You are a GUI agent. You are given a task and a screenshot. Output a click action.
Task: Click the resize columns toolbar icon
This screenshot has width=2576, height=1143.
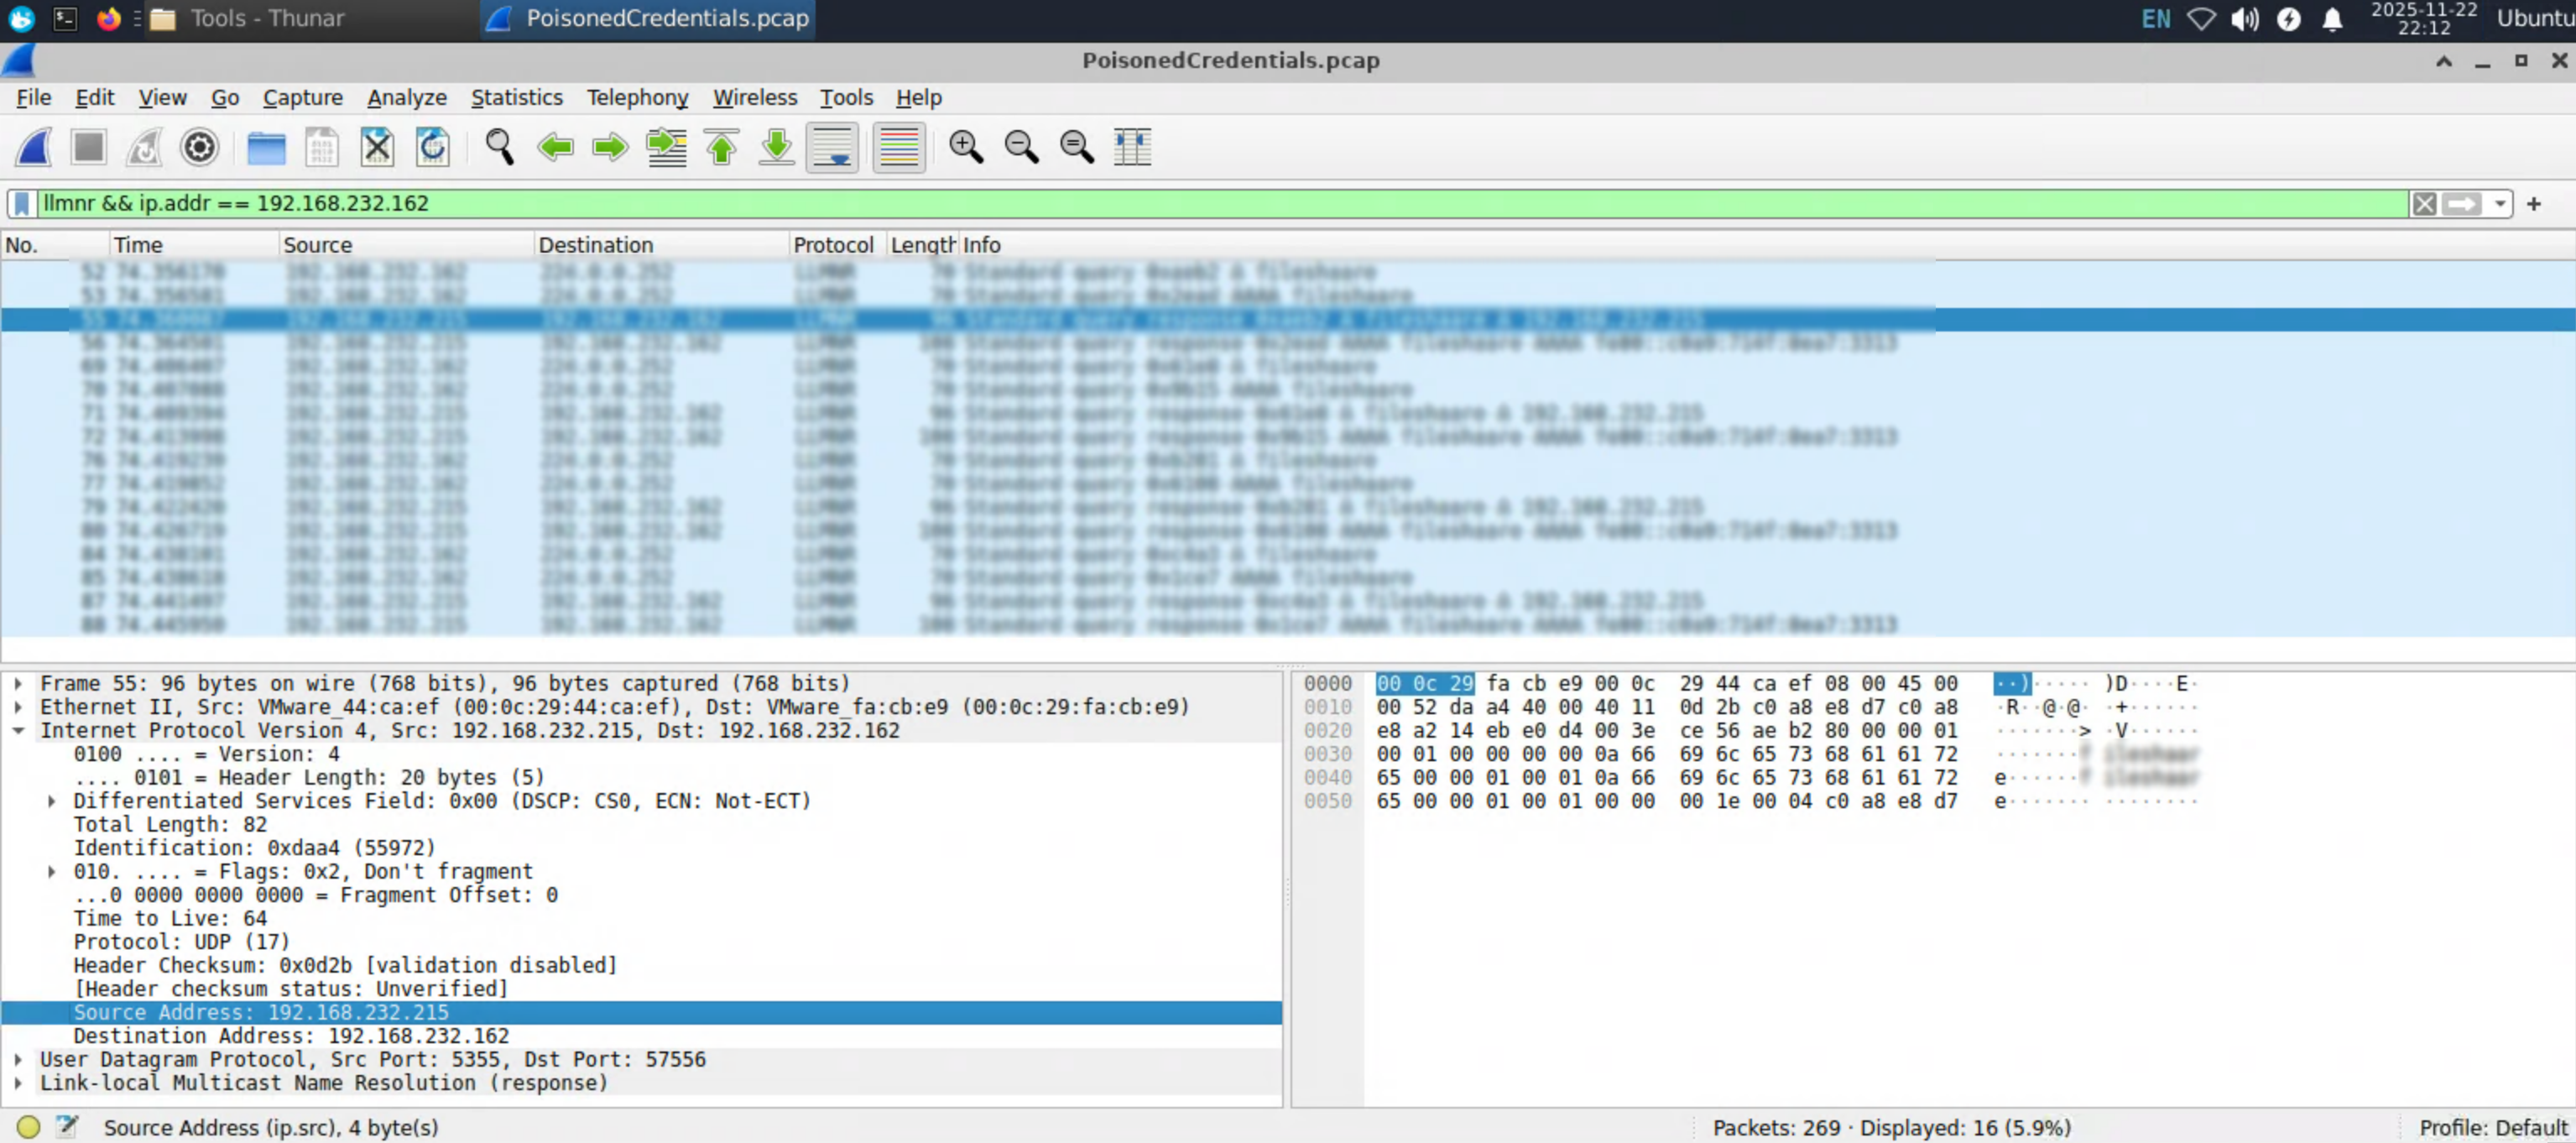point(1132,147)
